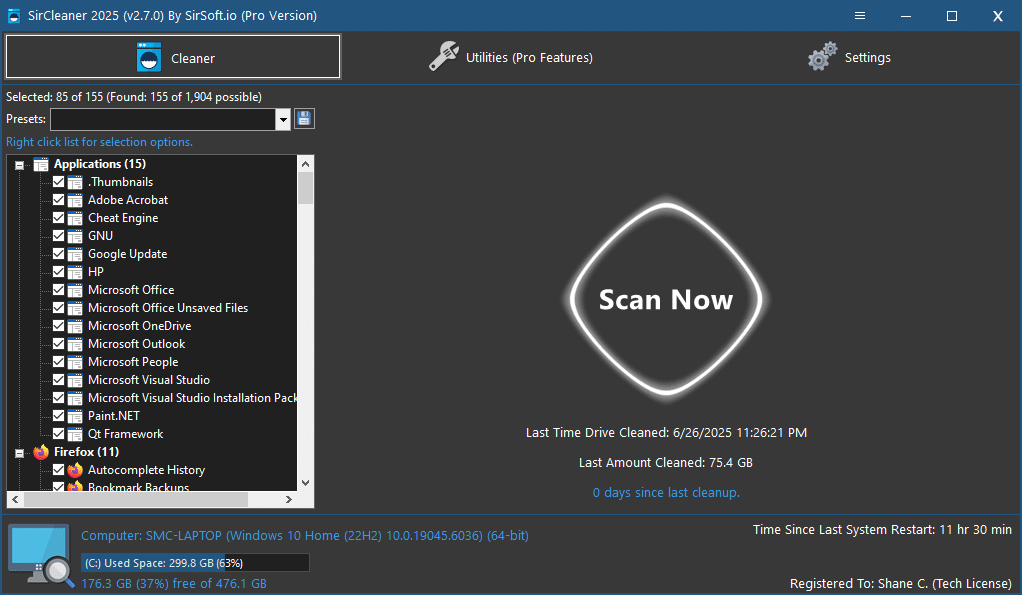
Task: Click the SirCleaner app icon in title bar
Action: pyautogui.click(x=14, y=16)
